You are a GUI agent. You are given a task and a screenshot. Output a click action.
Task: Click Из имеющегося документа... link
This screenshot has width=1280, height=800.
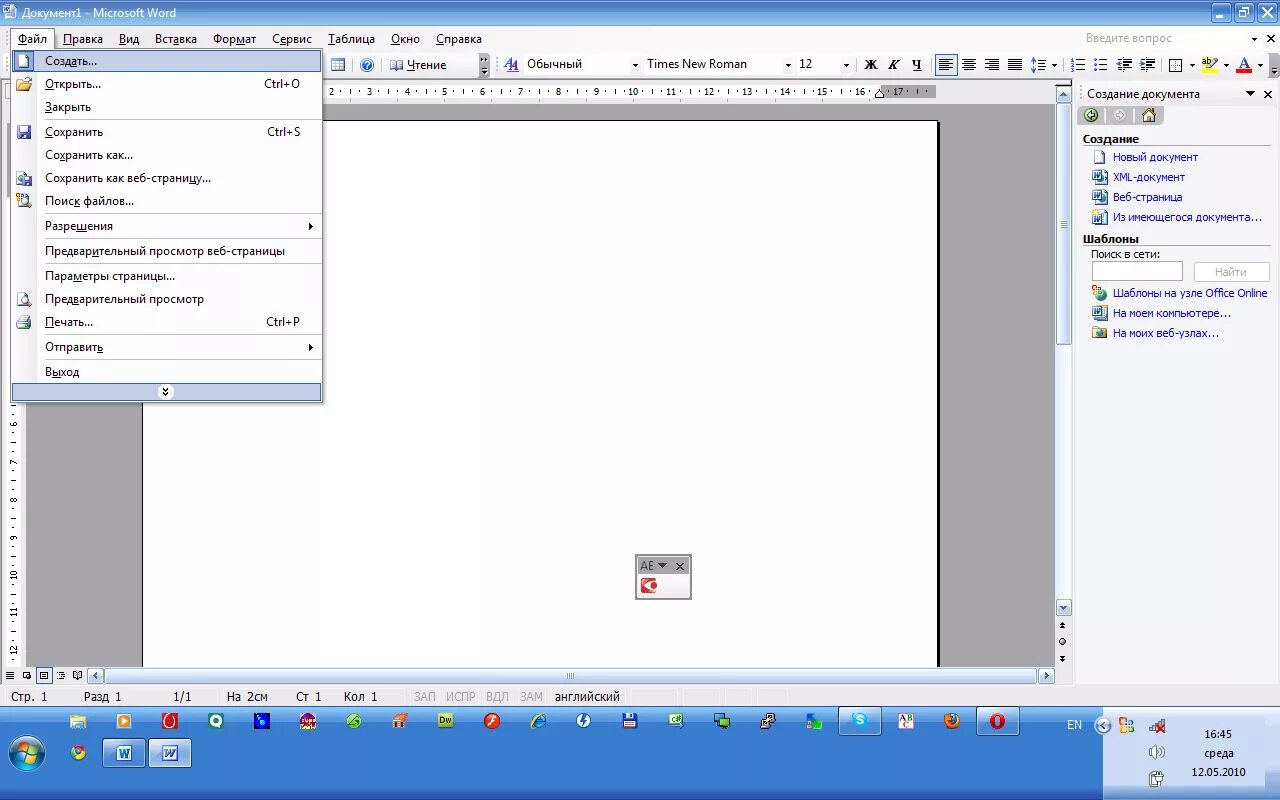(1187, 217)
